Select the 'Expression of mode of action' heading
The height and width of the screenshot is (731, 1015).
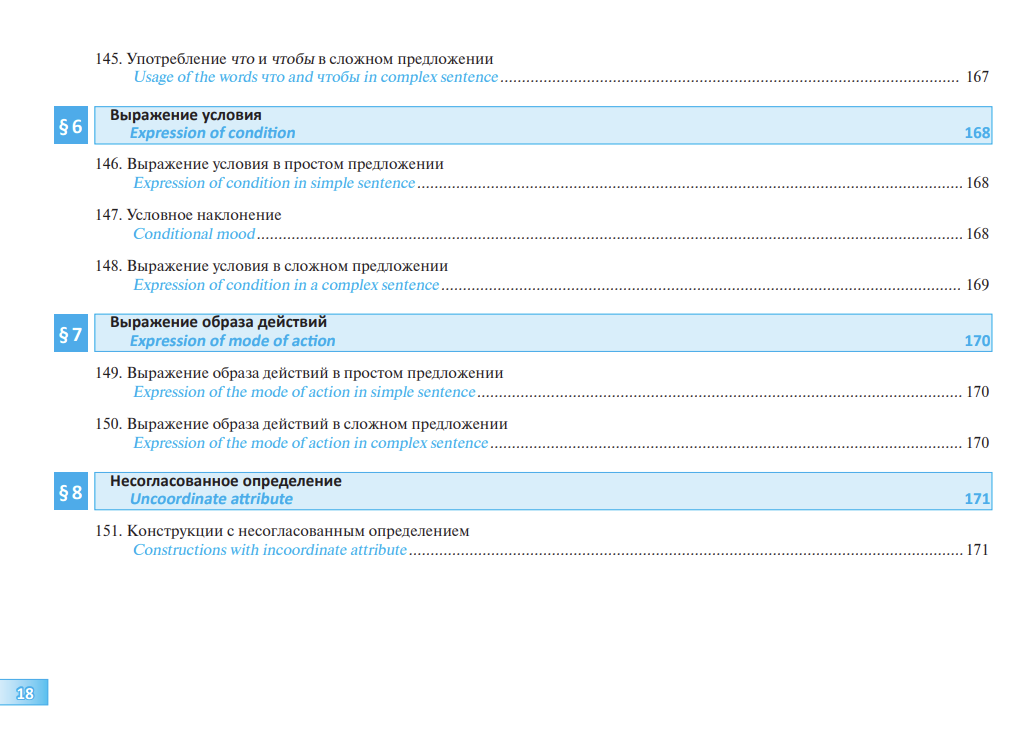[232, 341]
